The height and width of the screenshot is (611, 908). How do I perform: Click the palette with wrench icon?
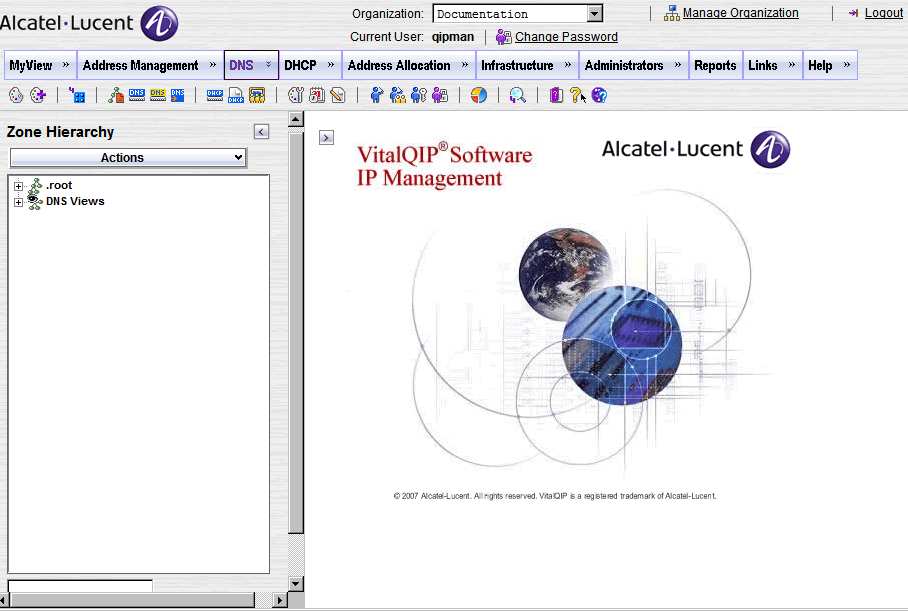coord(296,95)
